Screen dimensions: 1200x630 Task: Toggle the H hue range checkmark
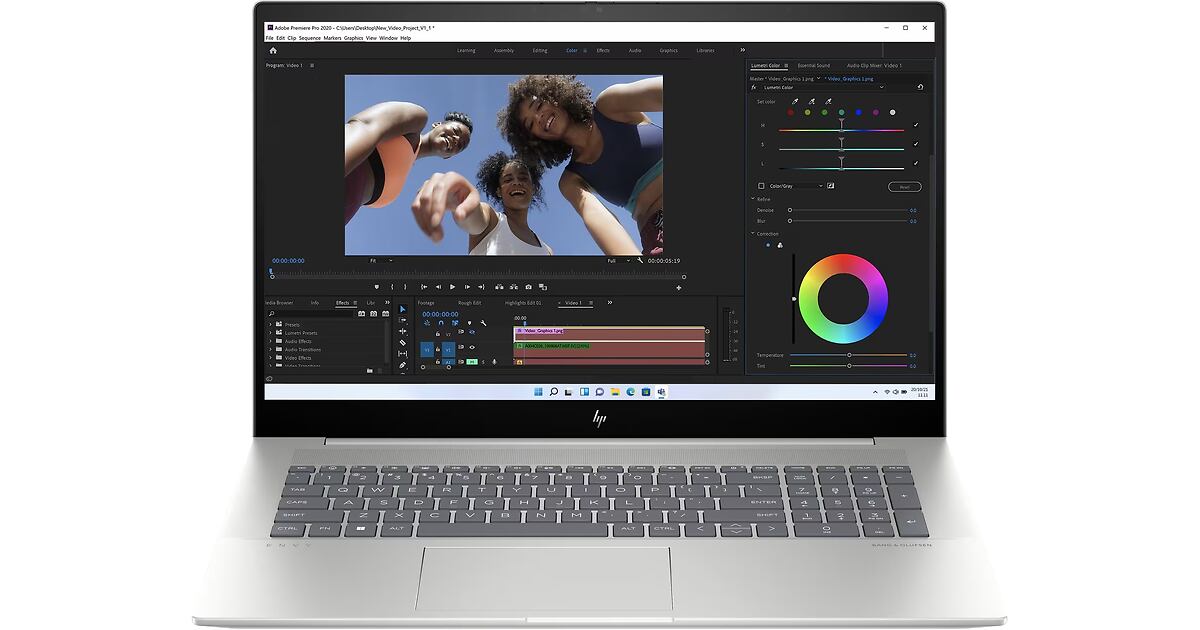click(x=916, y=125)
